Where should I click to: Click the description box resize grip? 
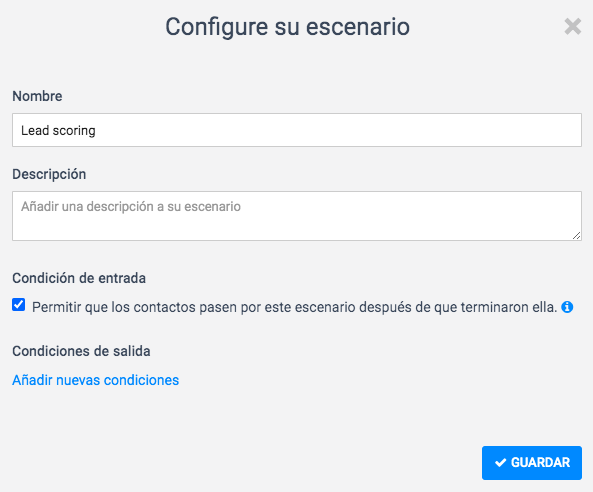[576, 236]
